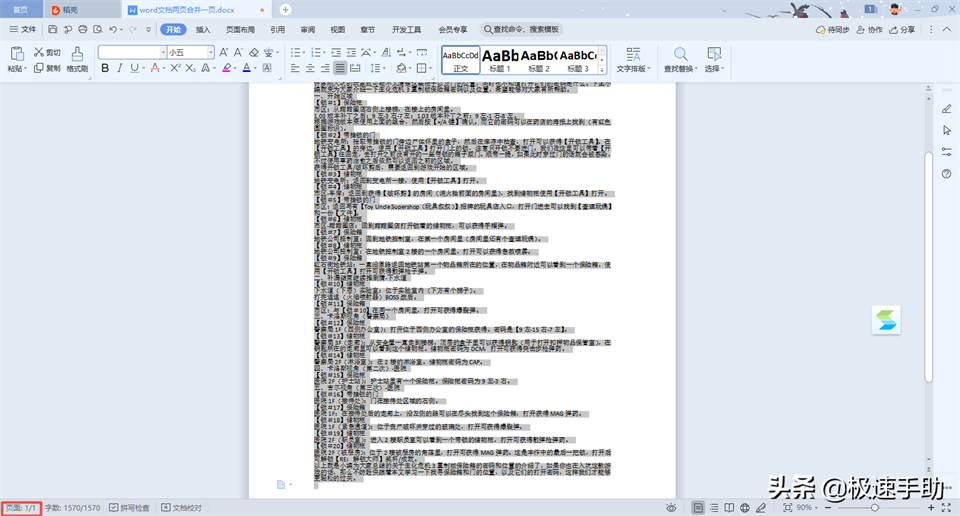Click the undo arrow icon

pos(111,30)
